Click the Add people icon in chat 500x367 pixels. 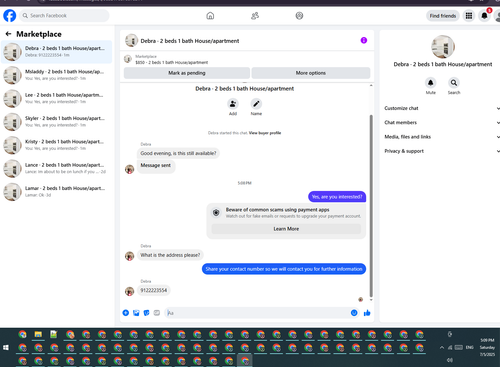[233, 104]
